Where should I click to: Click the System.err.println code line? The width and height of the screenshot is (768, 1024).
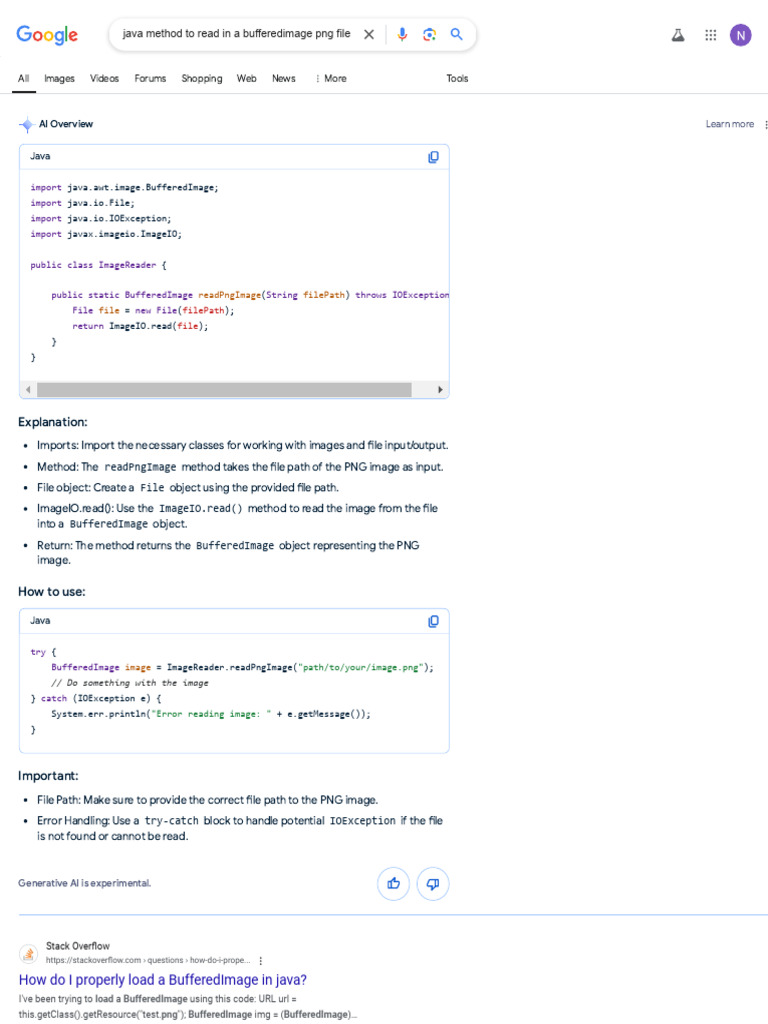click(210, 714)
